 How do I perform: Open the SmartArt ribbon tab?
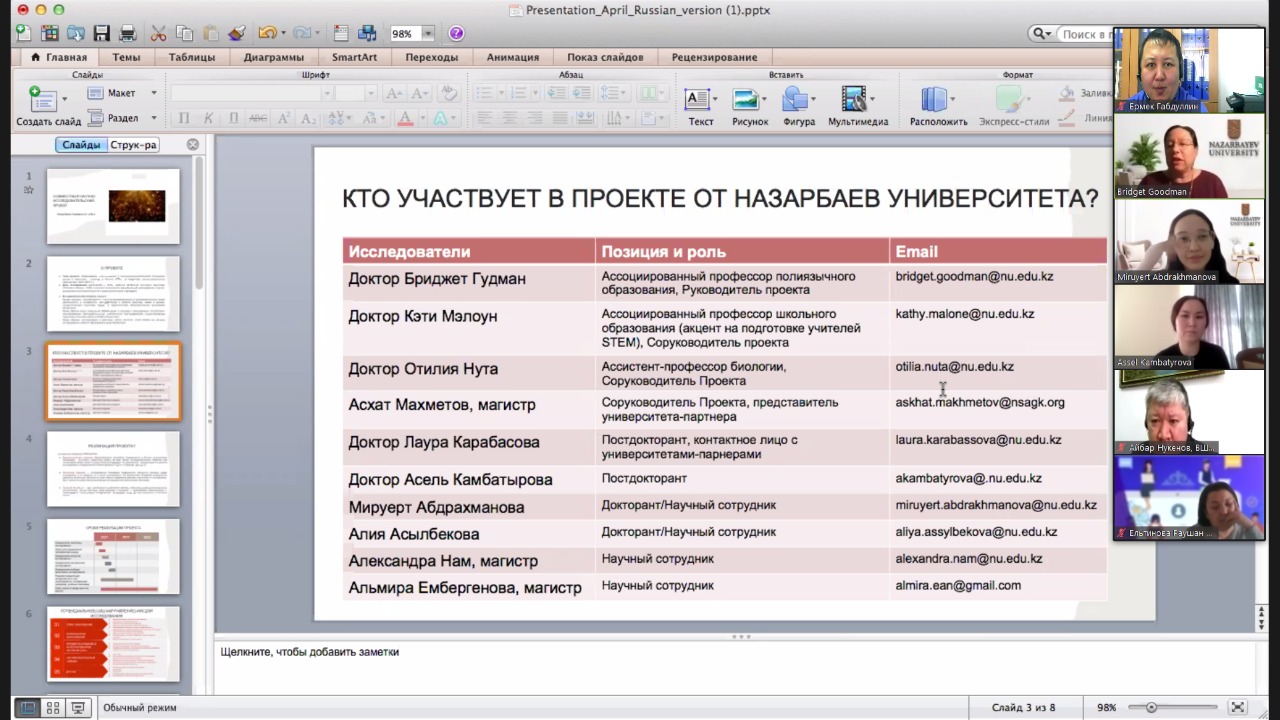[354, 57]
